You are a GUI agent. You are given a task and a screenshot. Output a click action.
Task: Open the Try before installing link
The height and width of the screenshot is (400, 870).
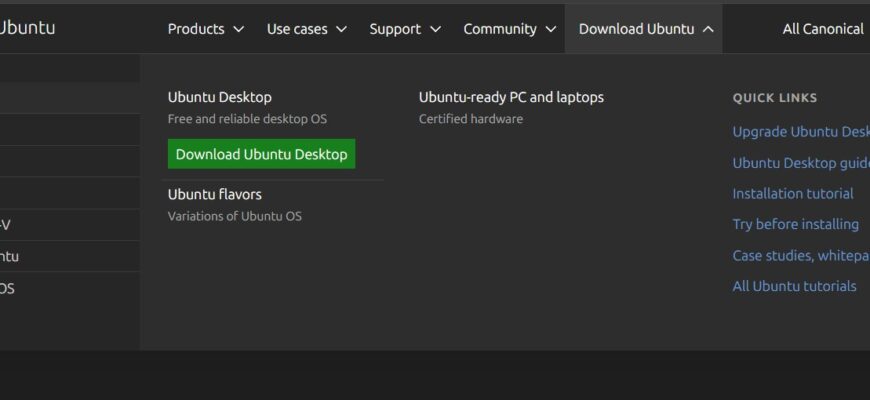[796, 224]
